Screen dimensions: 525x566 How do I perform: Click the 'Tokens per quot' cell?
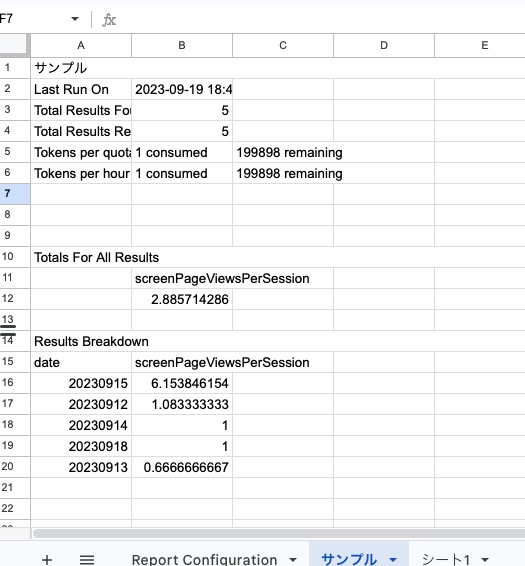[x=81, y=152]
